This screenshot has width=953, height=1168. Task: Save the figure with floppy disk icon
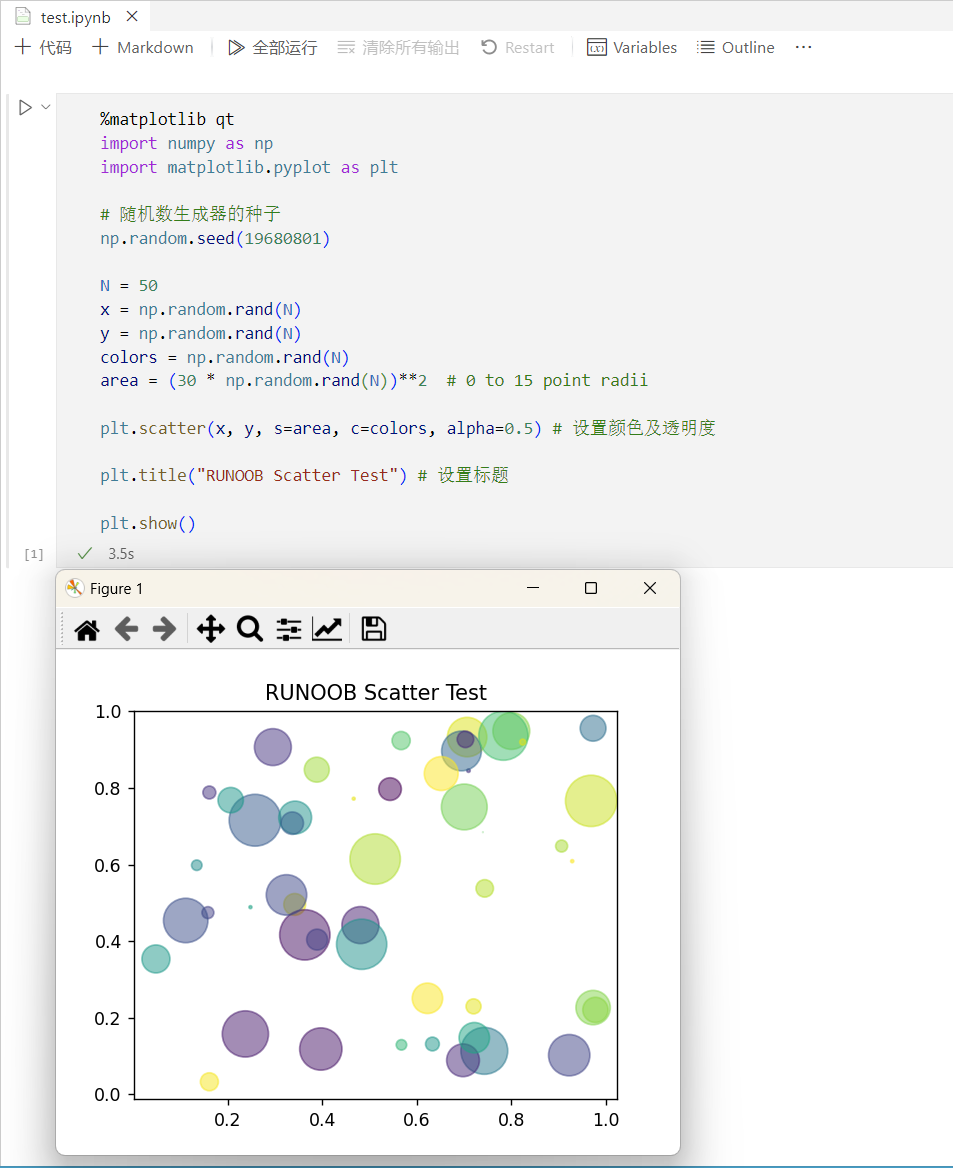[373, 629]
